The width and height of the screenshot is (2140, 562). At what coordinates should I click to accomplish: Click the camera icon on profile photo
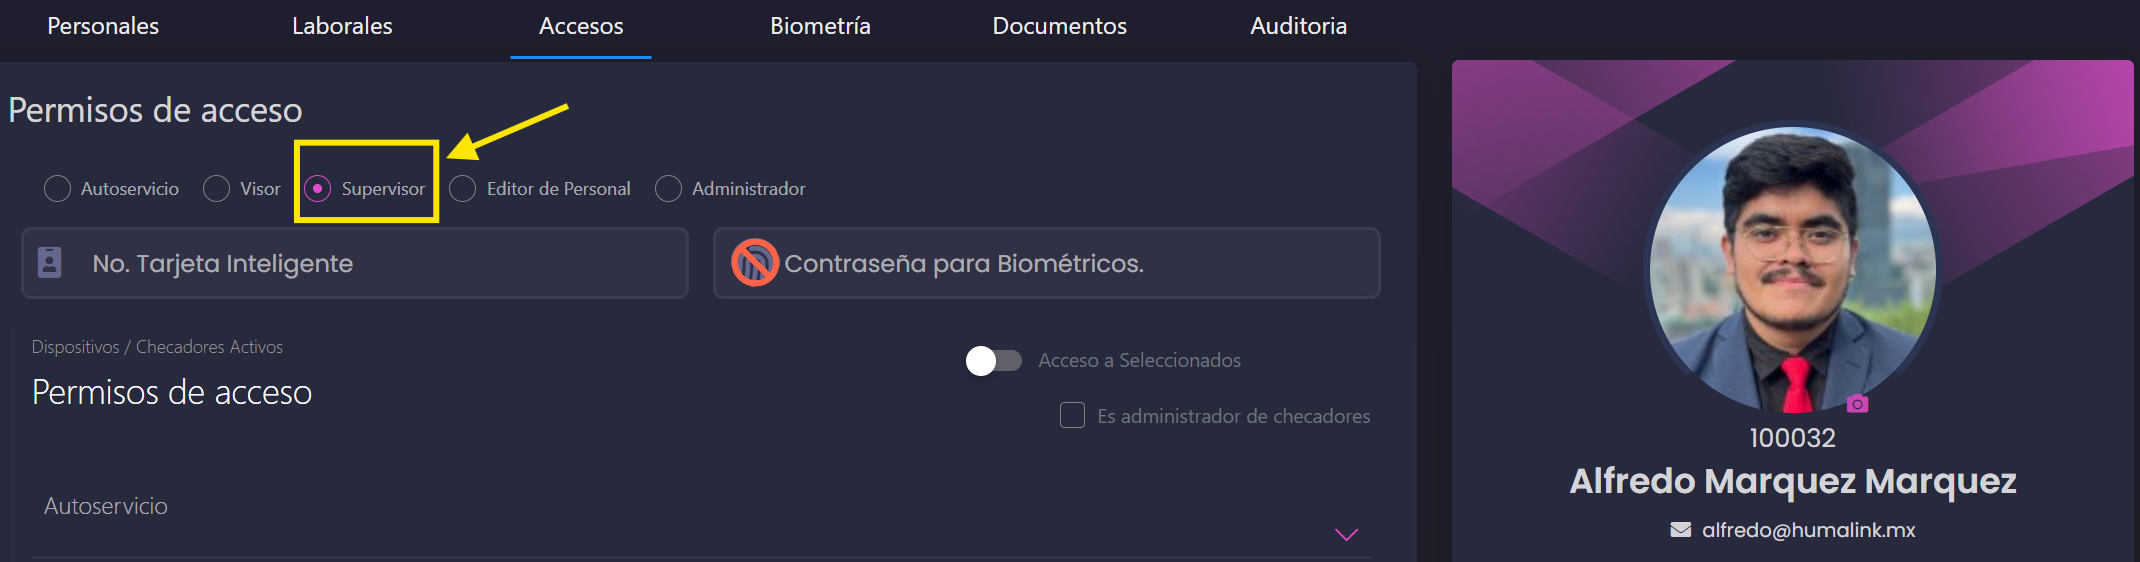[1857, 404]
